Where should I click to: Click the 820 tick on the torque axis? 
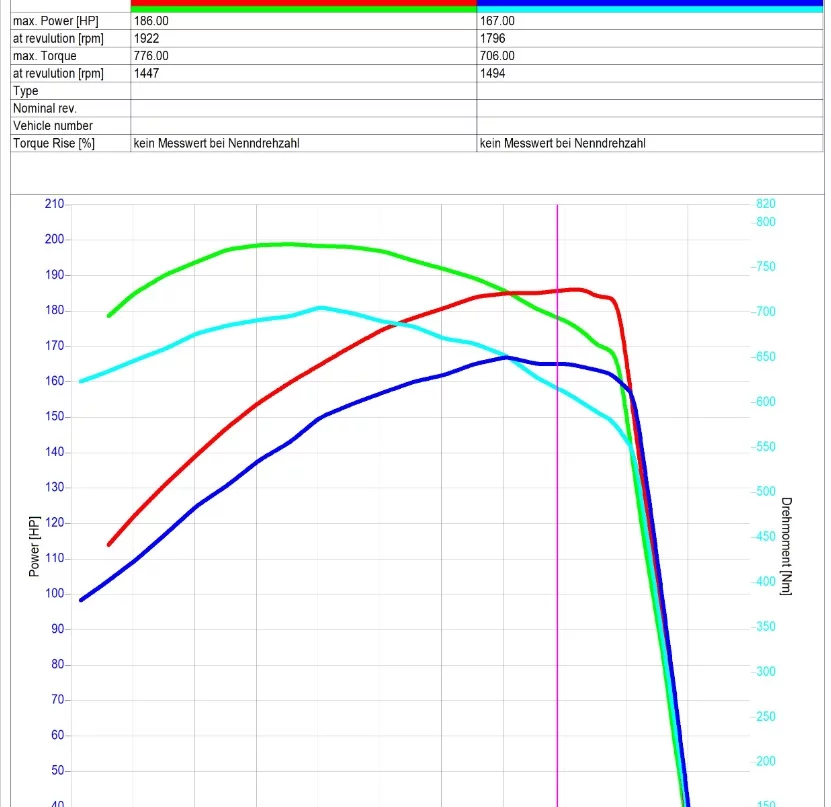click(765, 204)
